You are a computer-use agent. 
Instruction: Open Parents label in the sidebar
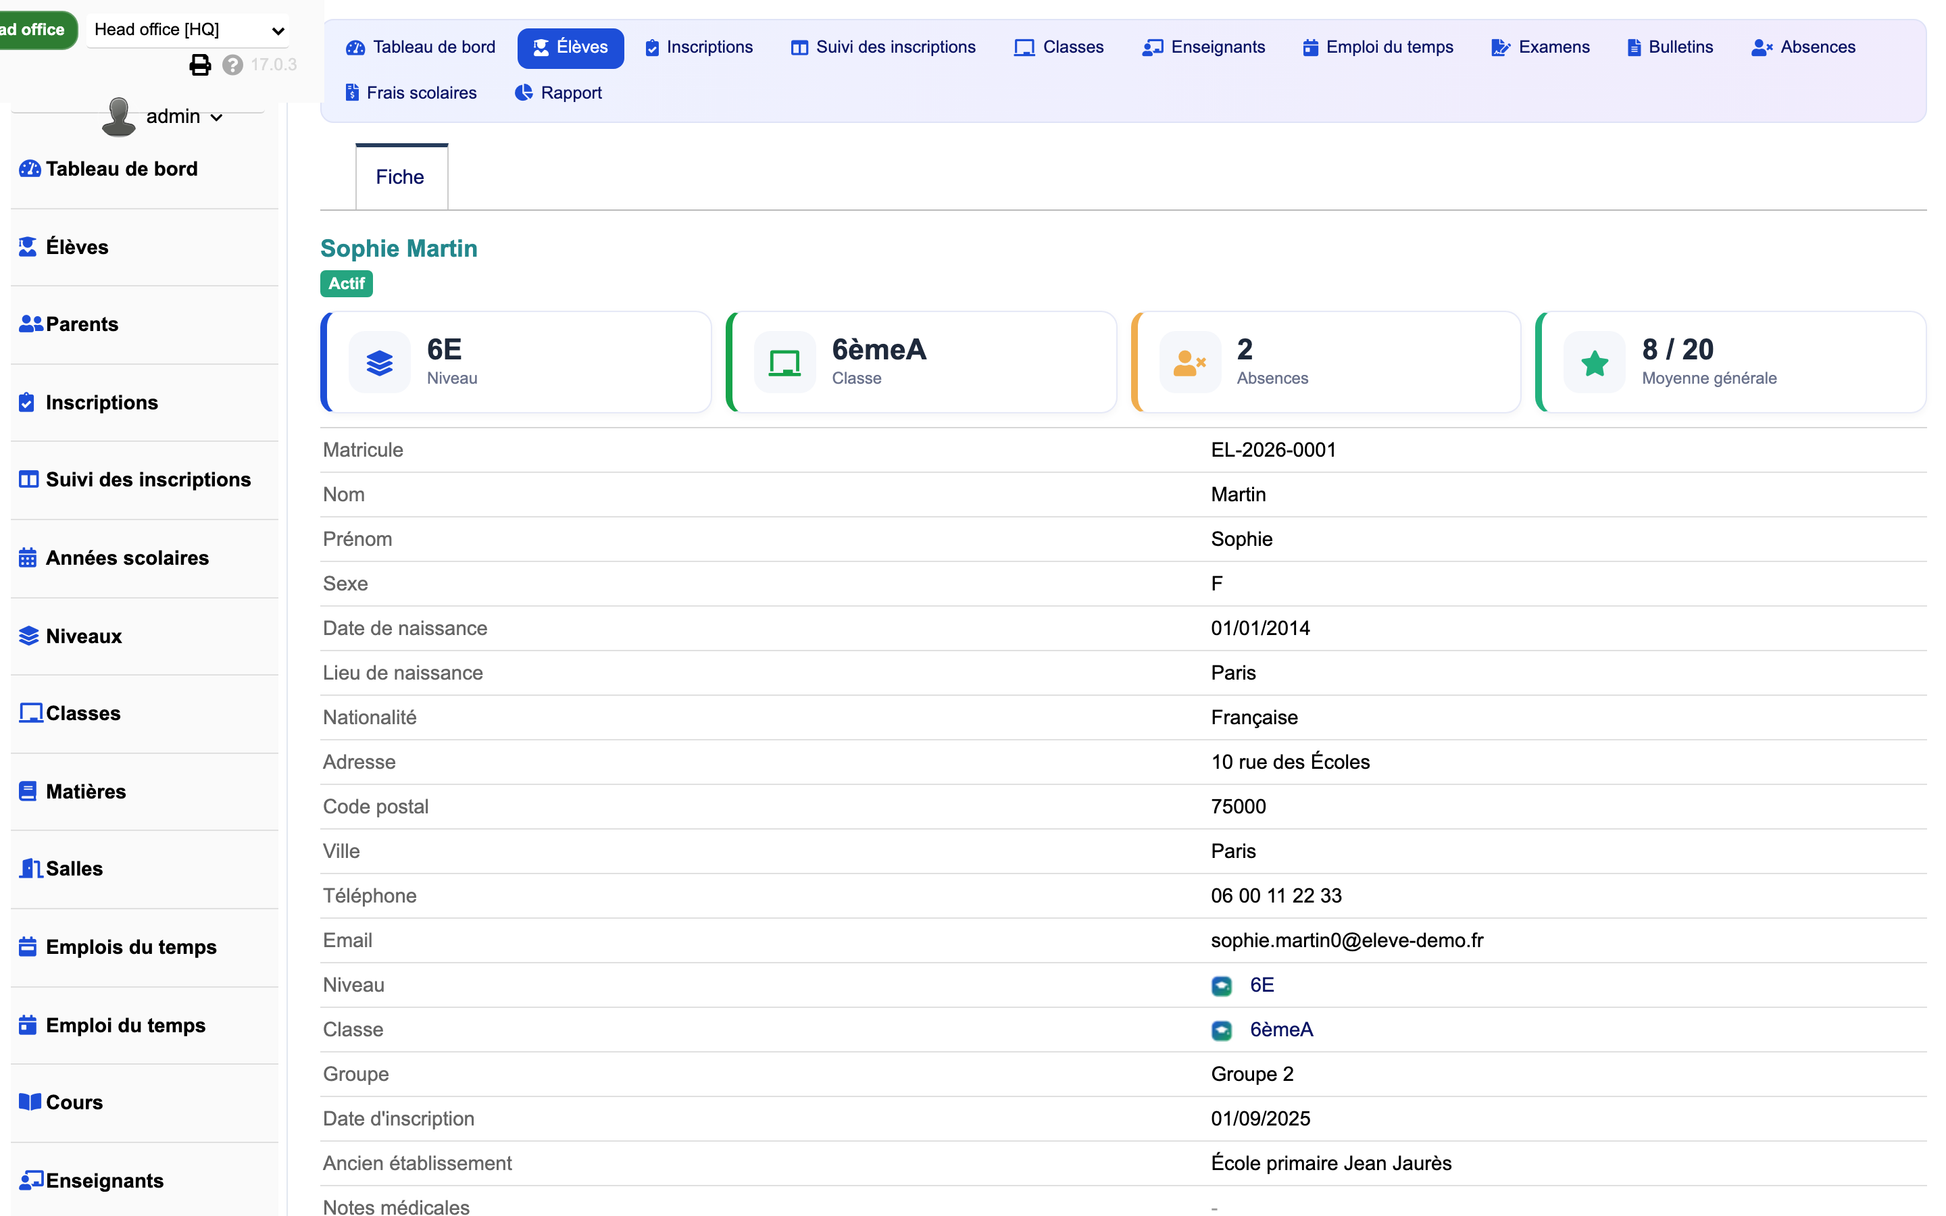[82, 324]
